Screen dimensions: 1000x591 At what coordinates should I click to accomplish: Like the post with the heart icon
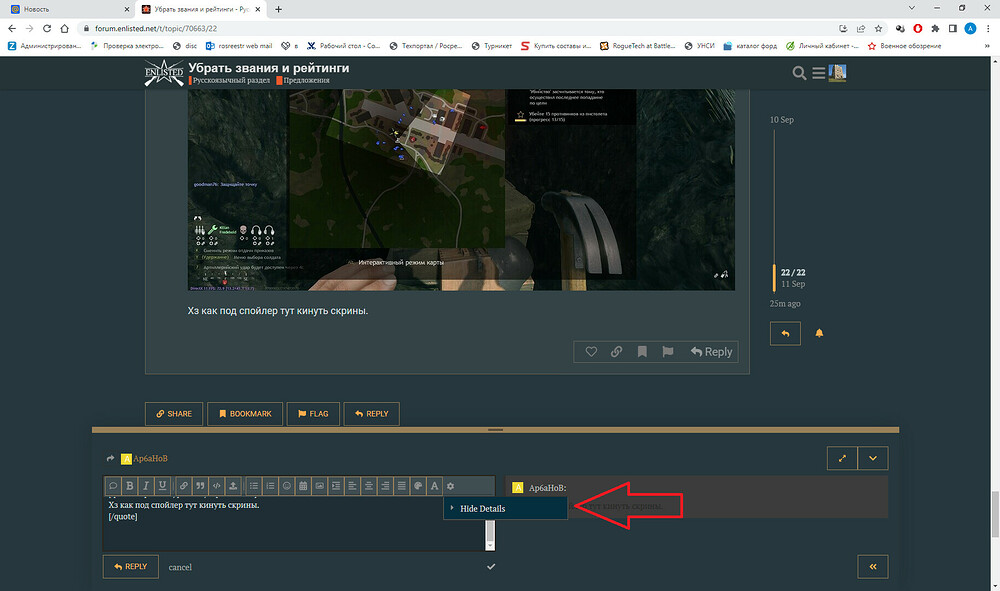(x=591, y=352)
